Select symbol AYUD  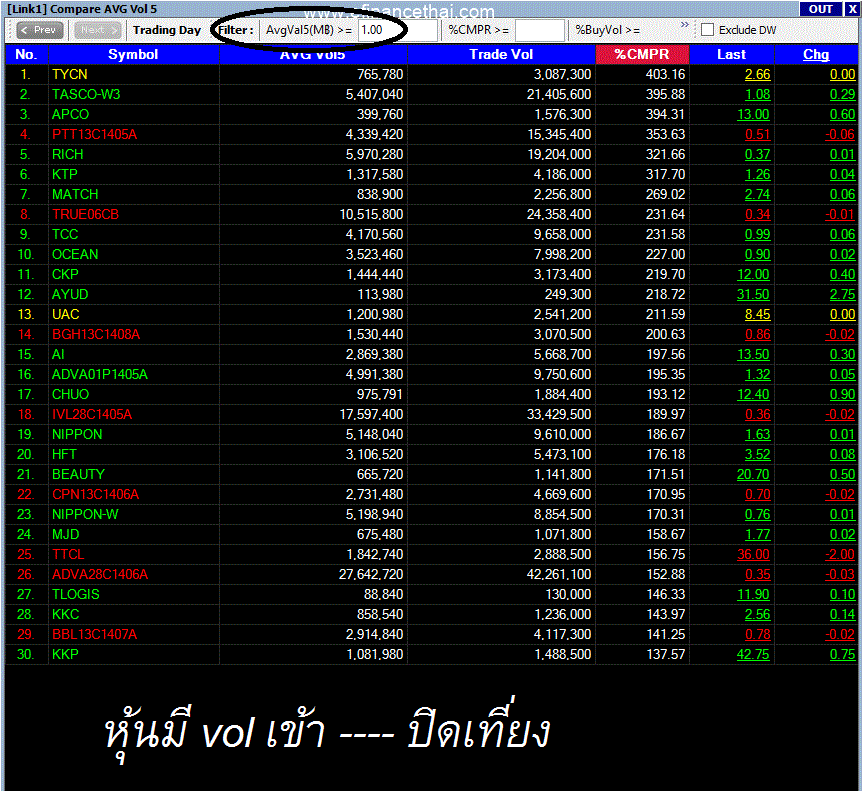(70, 295)
